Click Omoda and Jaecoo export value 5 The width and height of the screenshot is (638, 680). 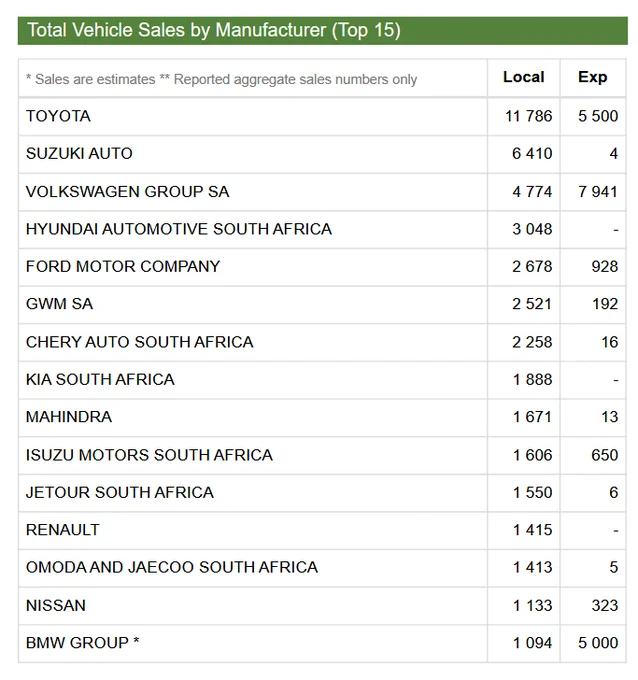[x=613, y=567]
